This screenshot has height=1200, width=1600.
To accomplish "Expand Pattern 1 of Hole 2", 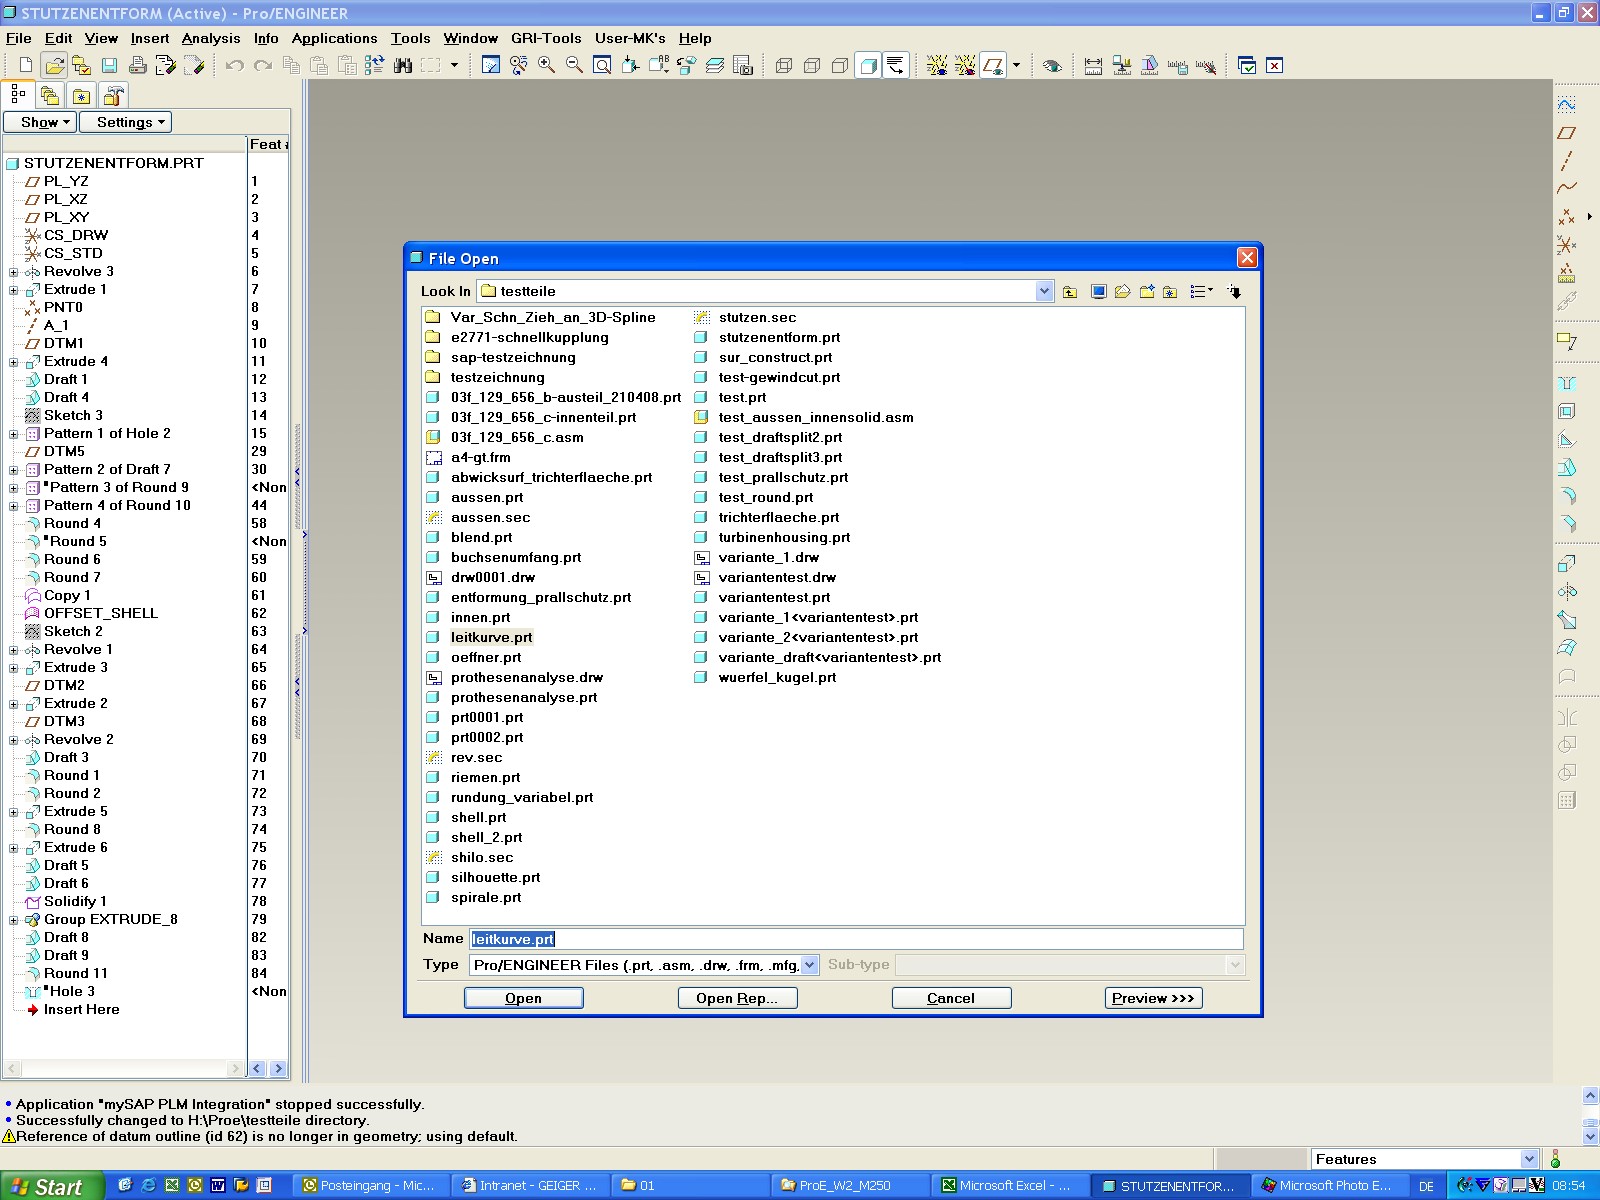I will coord(13,434).
